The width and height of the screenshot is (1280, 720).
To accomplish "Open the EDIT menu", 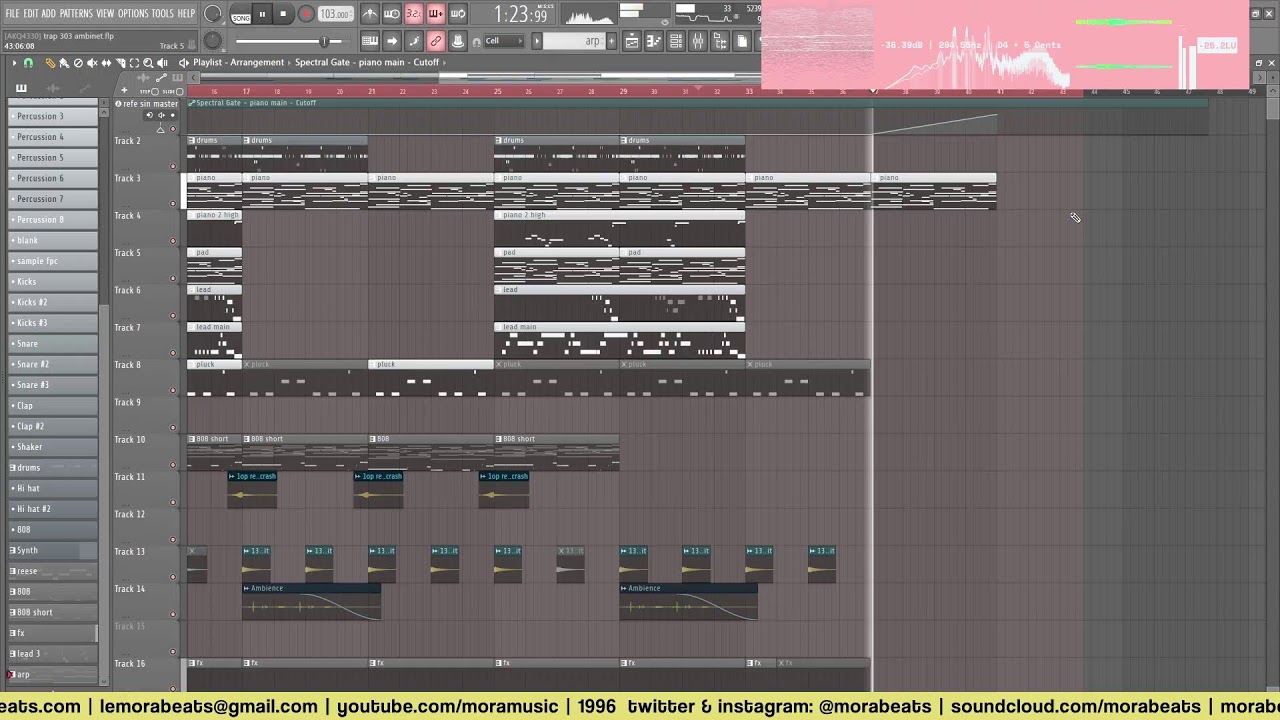I will tap(30, 14).
